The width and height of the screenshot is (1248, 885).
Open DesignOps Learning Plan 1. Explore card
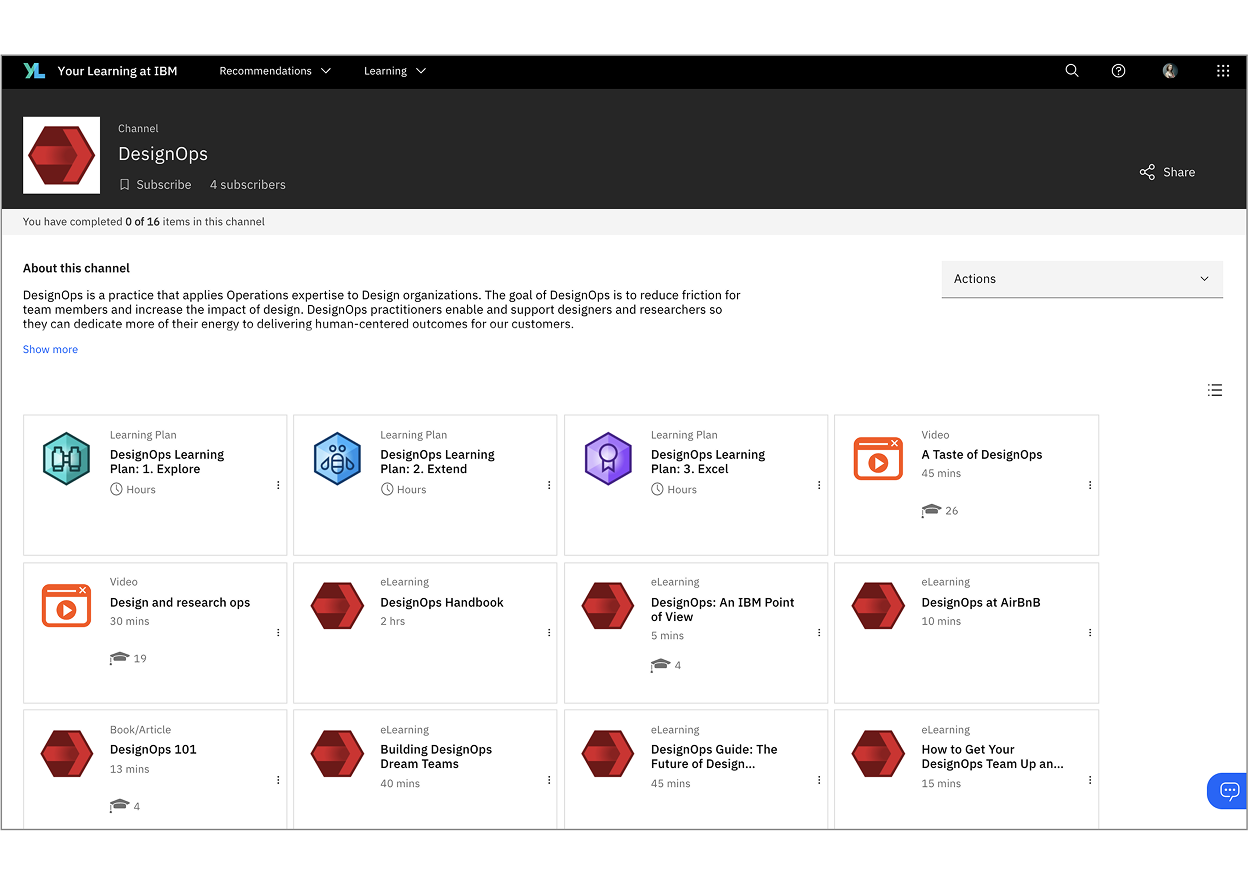click(x=155, y=485)
